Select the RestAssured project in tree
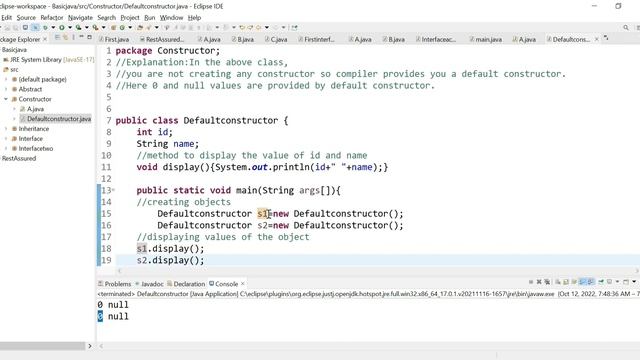This screenshot has width=640, height=360. tap(19, 158)
